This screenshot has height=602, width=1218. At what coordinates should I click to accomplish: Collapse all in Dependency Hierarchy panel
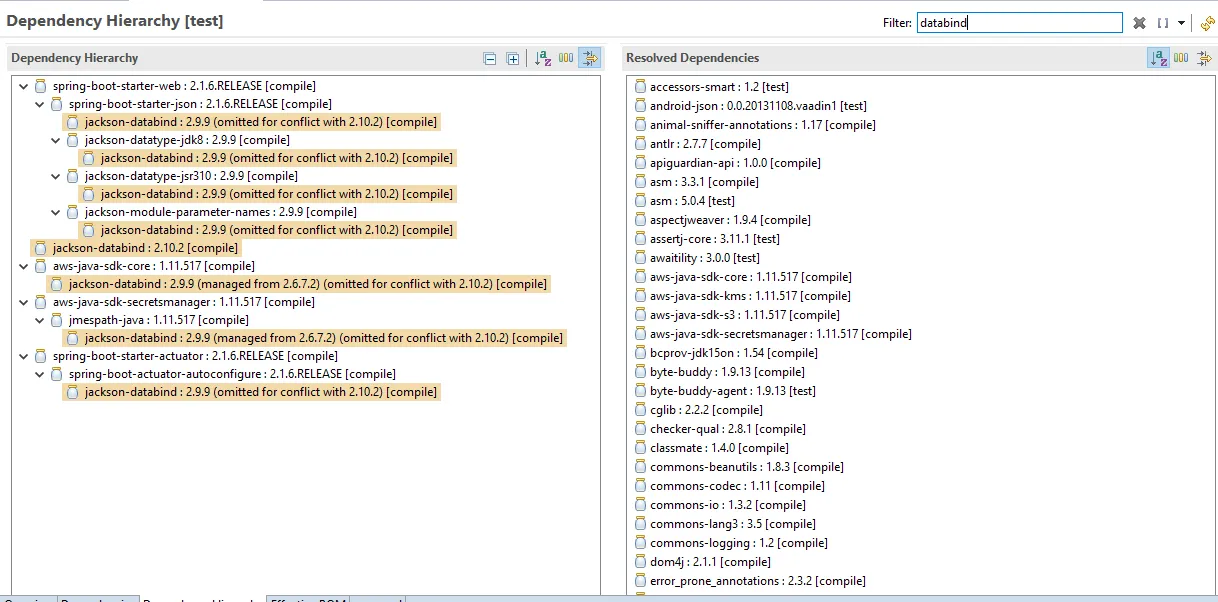click(490, 59)
